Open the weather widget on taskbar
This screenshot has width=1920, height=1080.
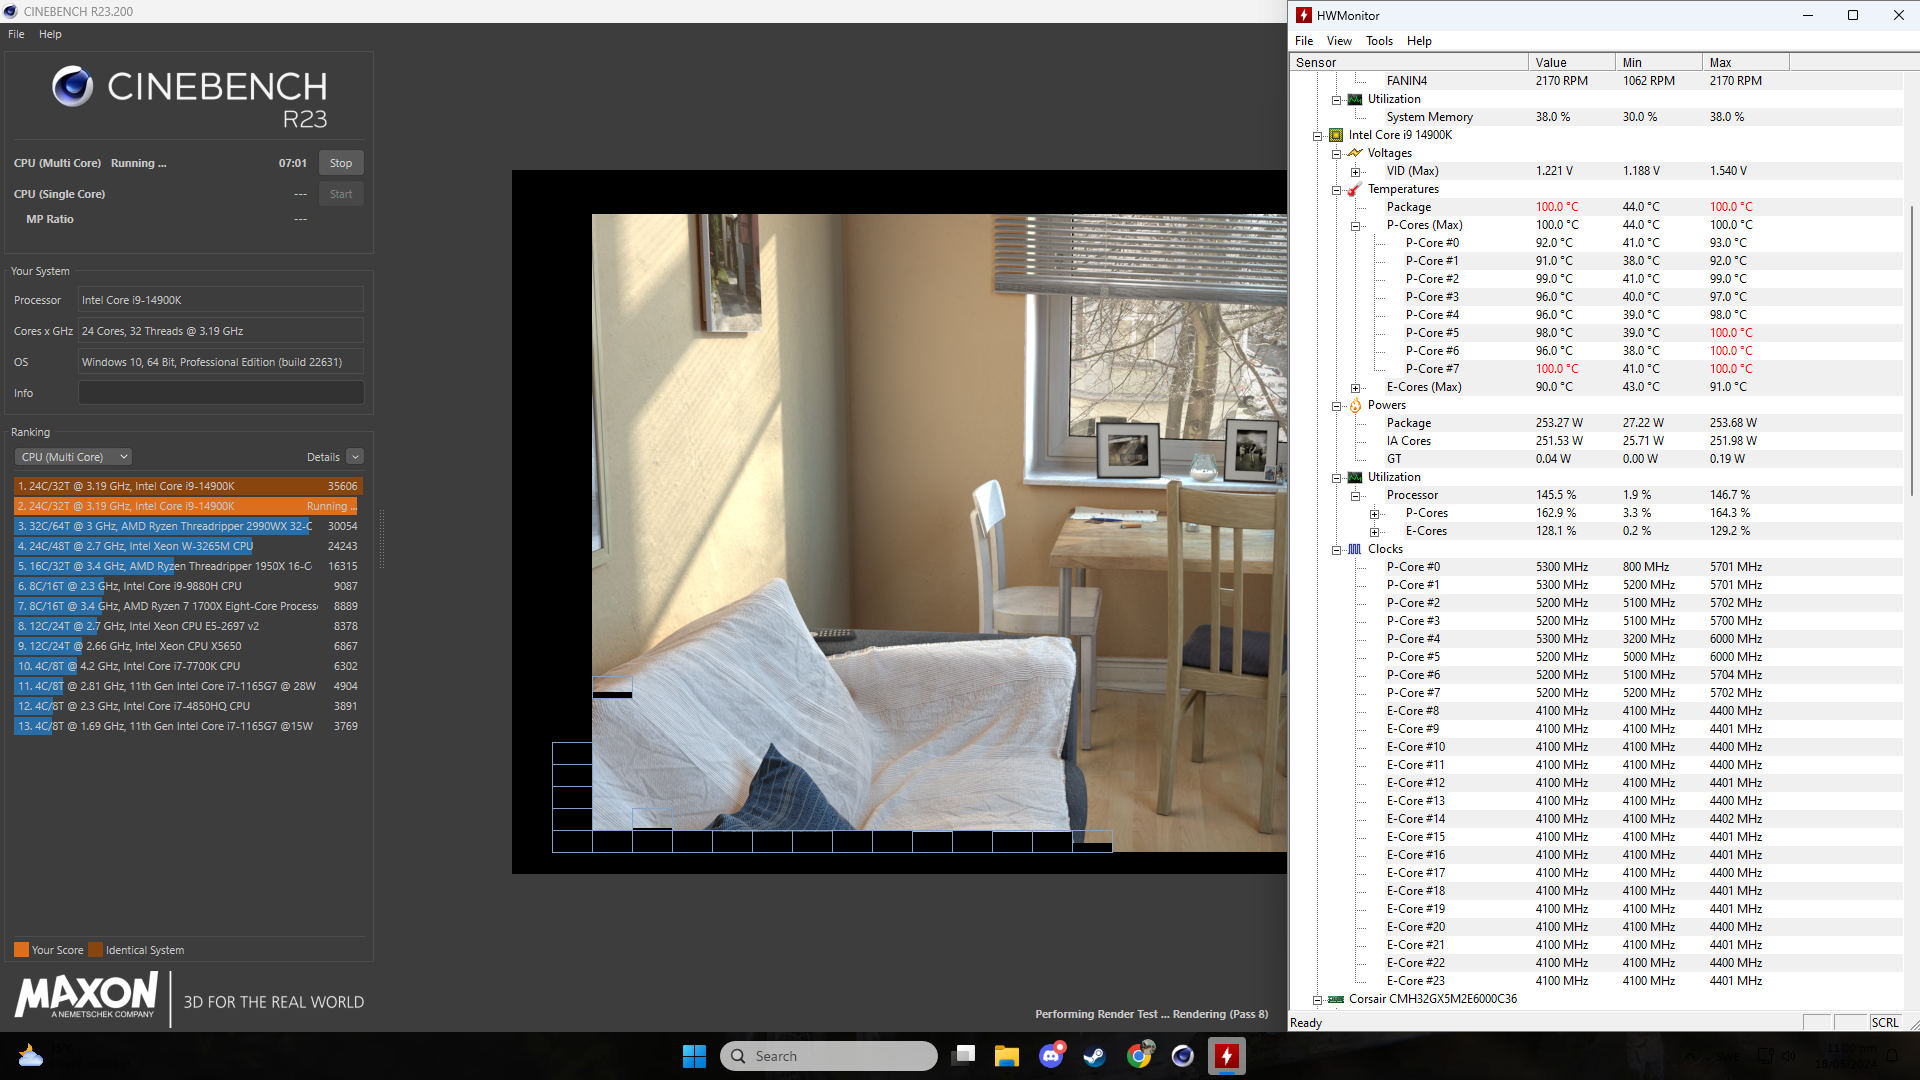point(30,1056)
